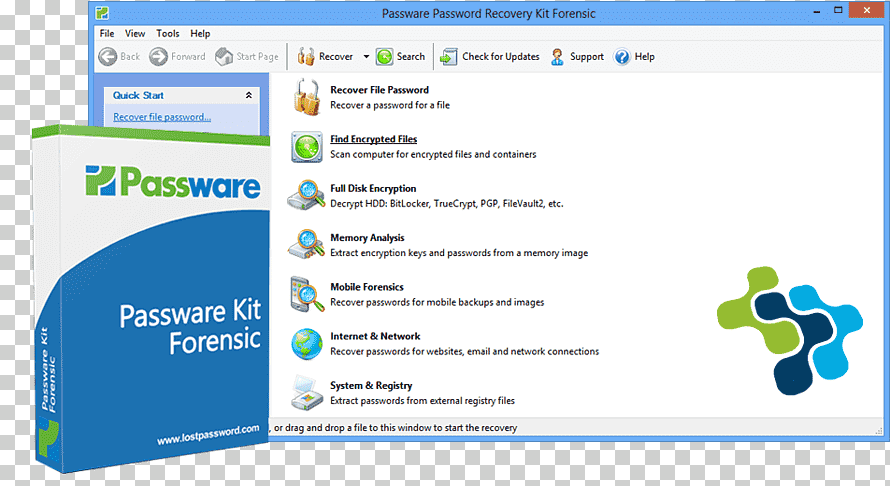This screenshot has height=486, width=890.
Task: Click the Search toolbar label
Action: coord(410,57)
